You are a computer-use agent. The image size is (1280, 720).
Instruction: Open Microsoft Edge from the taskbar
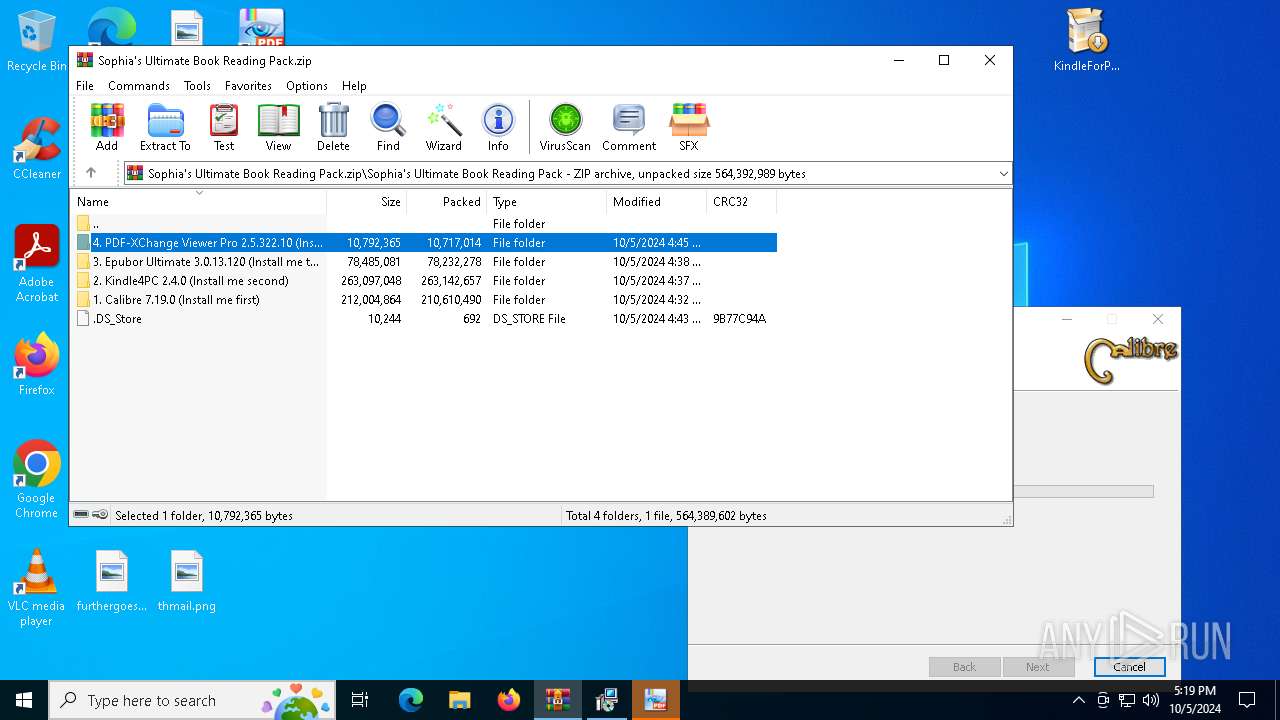coord(411,700)
